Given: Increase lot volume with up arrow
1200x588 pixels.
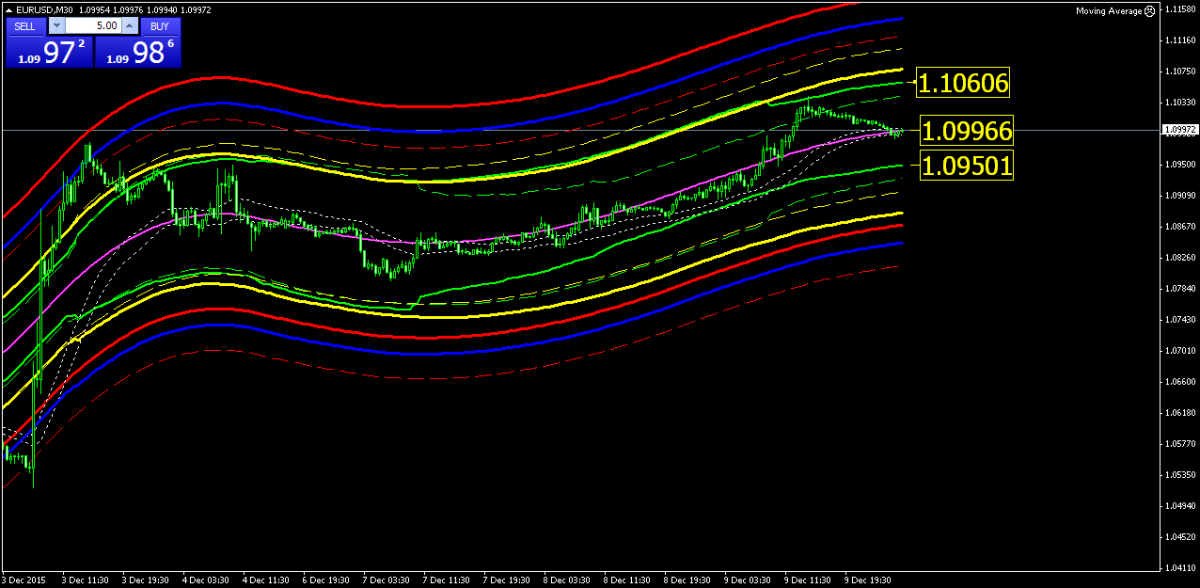Looking at the screenshot, I should coord(130,25).
